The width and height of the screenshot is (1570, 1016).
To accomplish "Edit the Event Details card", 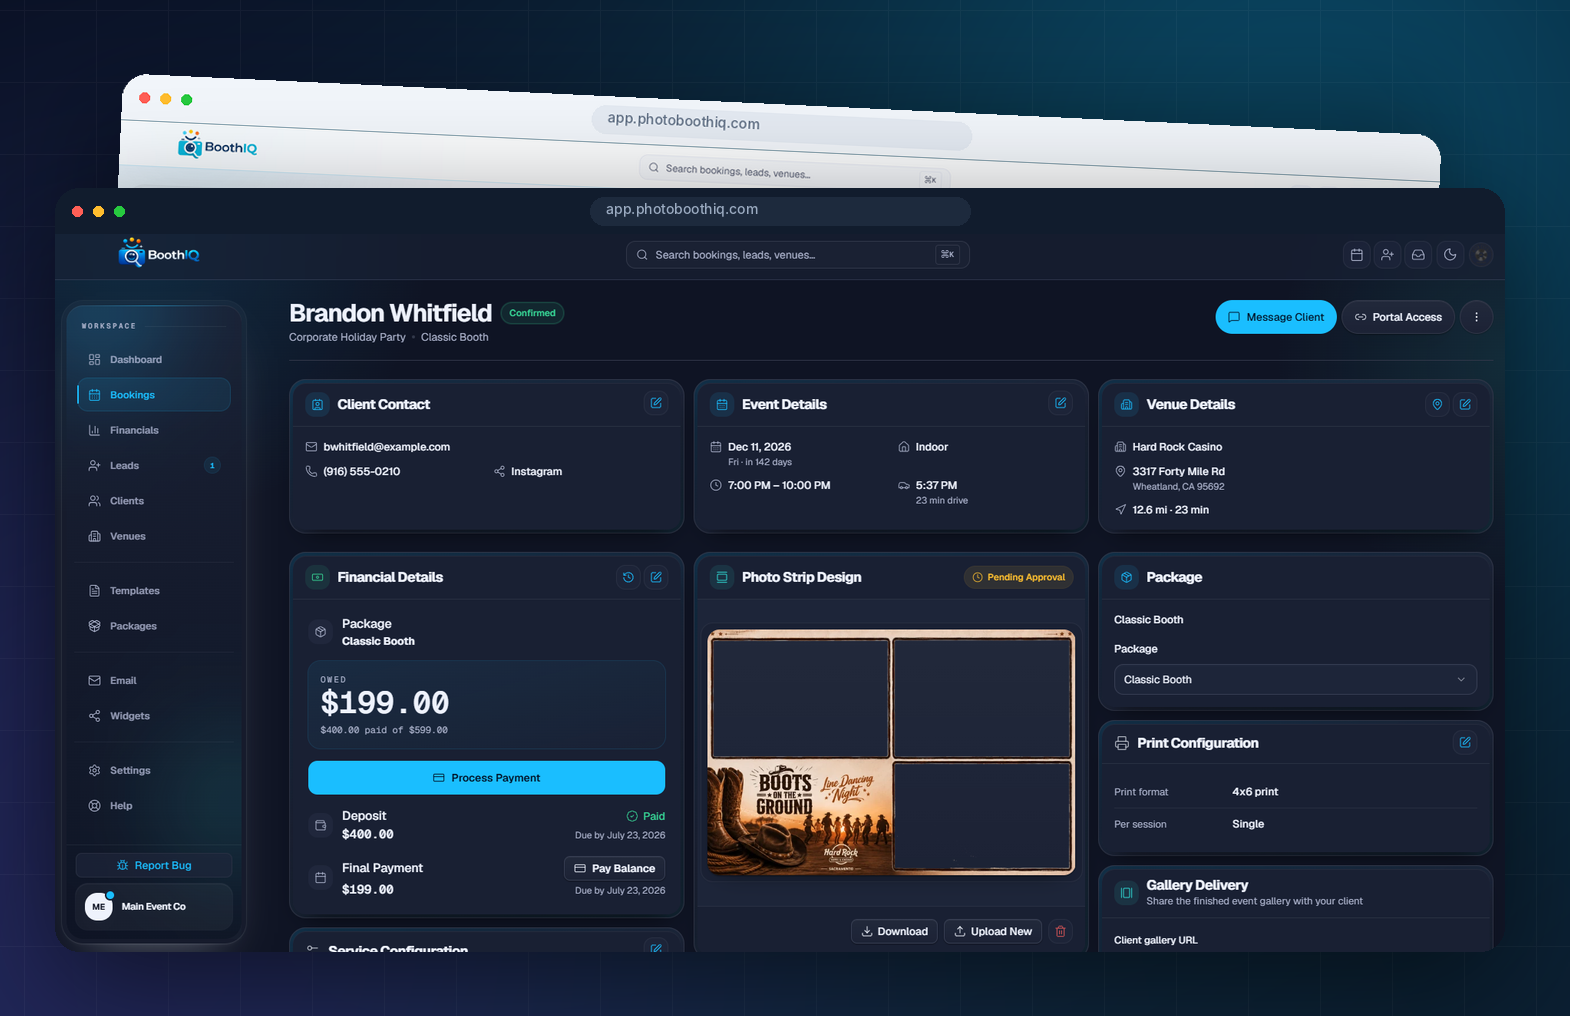I will [x=1060, y=403].
